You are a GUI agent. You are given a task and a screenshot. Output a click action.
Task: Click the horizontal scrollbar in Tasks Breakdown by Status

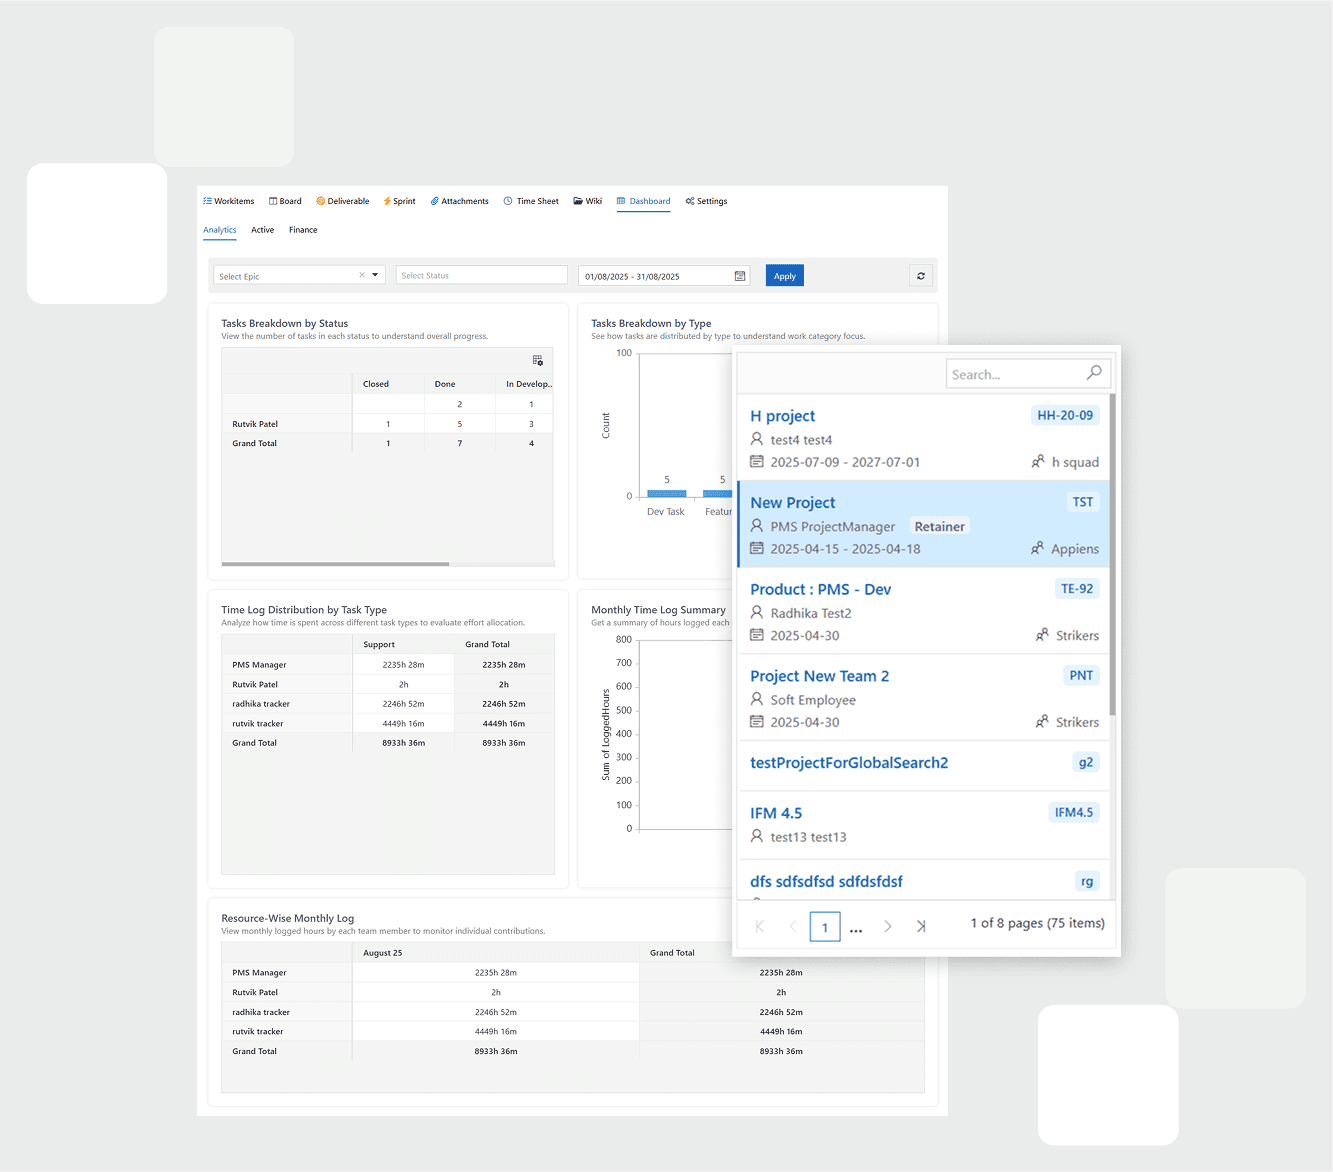335,564
